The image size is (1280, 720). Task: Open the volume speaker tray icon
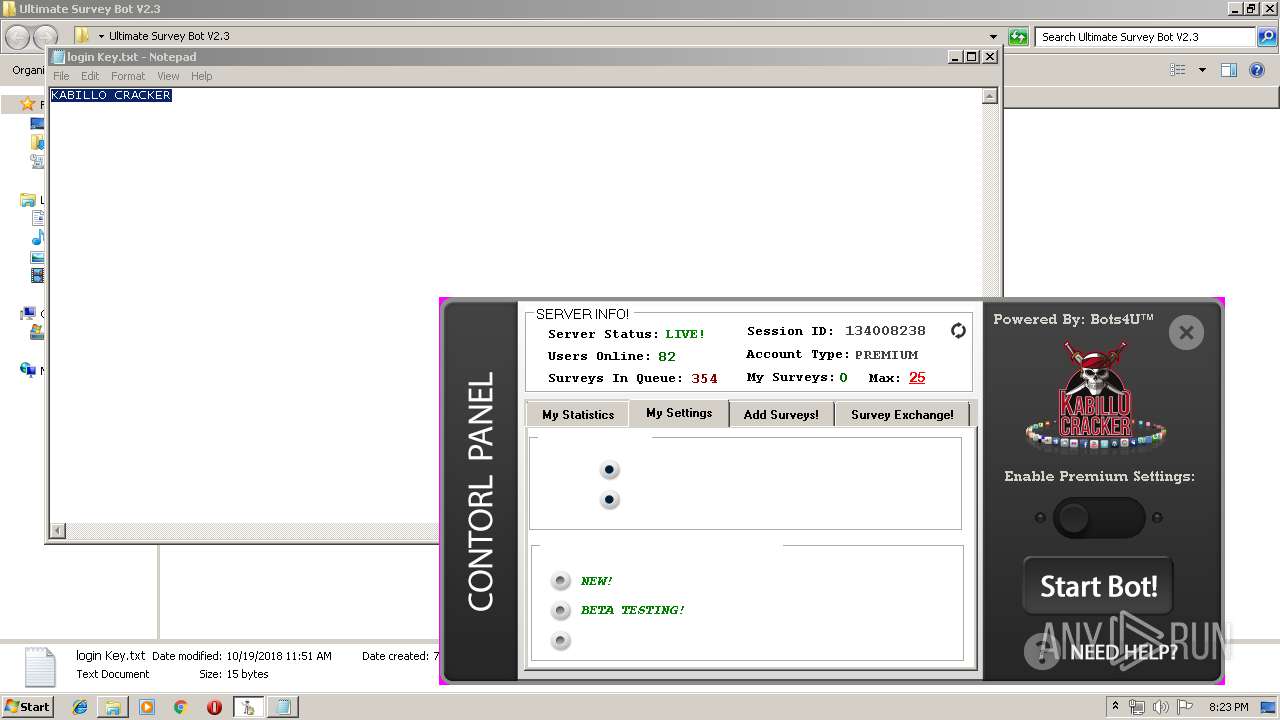pyautogui.click(x=1161, y=707)
